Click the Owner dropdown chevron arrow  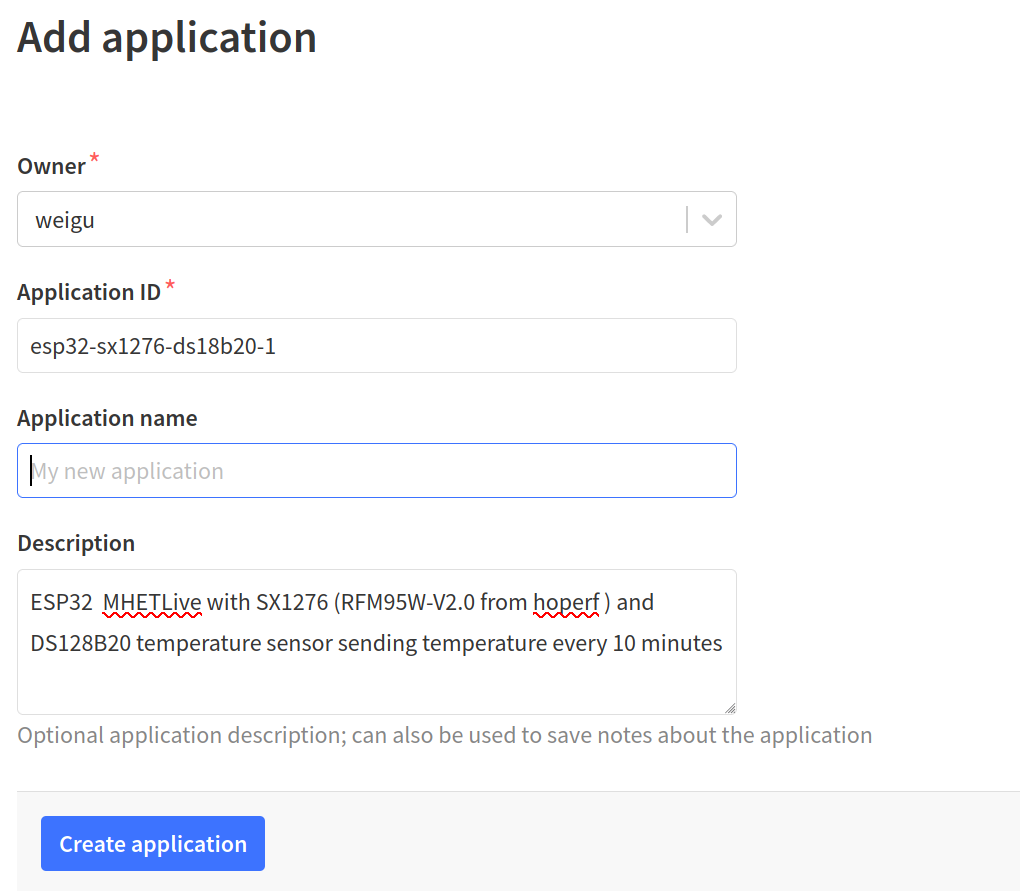(712, 220)
